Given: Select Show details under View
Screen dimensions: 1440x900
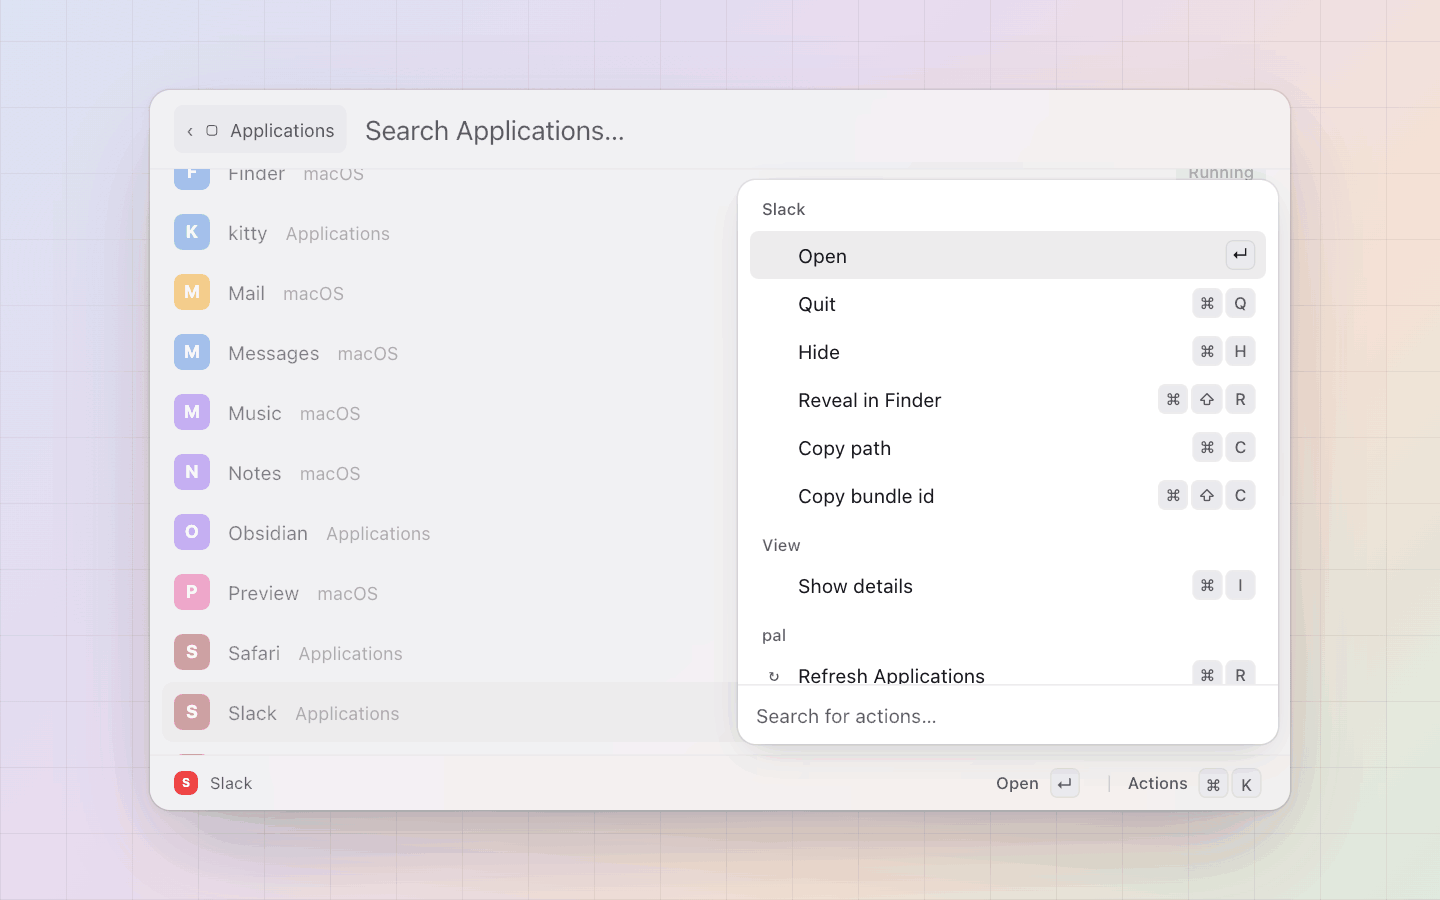Looking at the screenshot, I should (x=1008, y=585).
